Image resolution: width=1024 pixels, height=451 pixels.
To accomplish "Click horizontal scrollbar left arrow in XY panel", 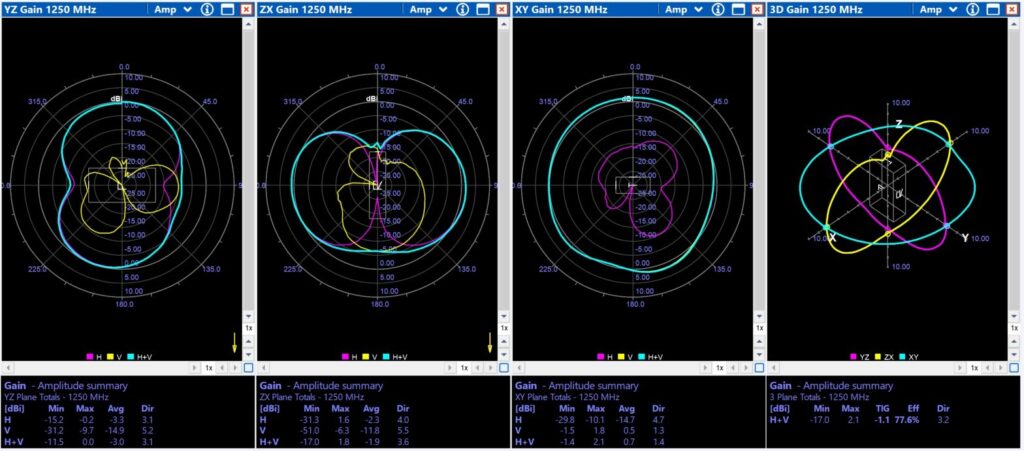I will (519, 367).
